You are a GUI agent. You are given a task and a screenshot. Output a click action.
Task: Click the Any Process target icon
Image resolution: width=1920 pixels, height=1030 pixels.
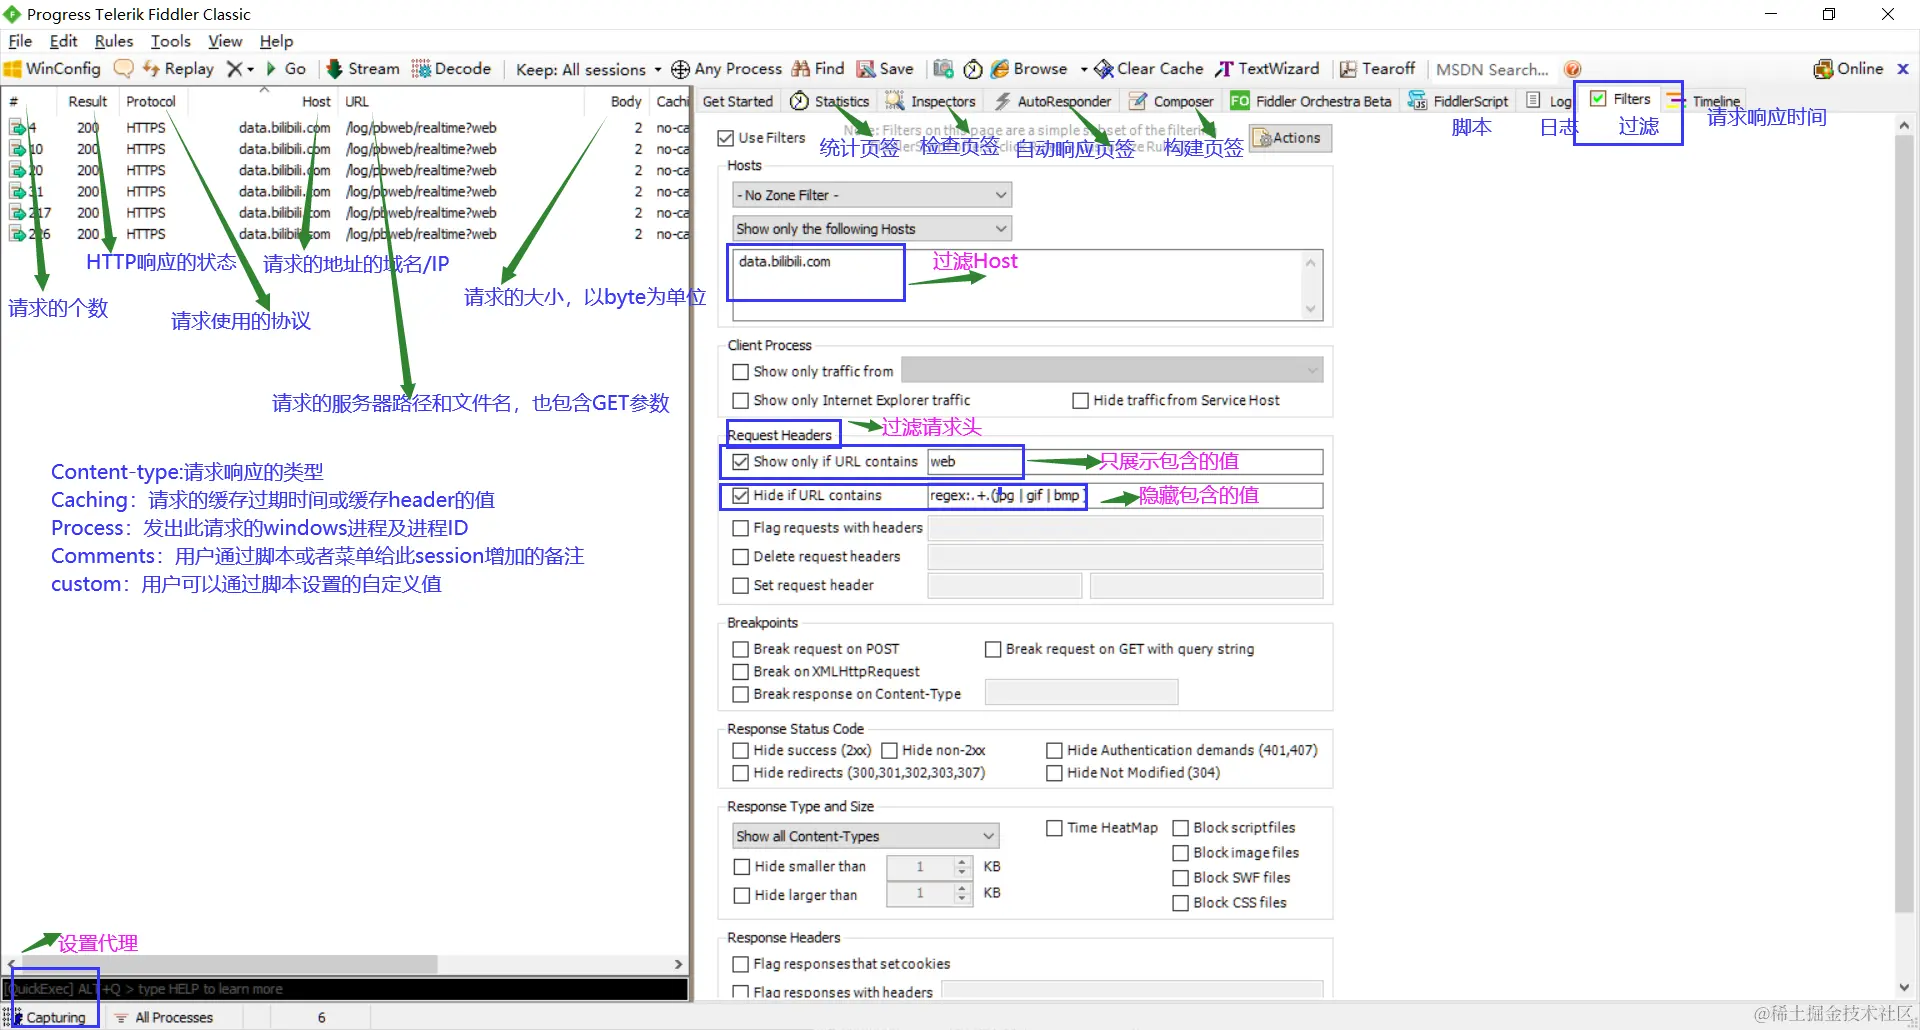680,69
